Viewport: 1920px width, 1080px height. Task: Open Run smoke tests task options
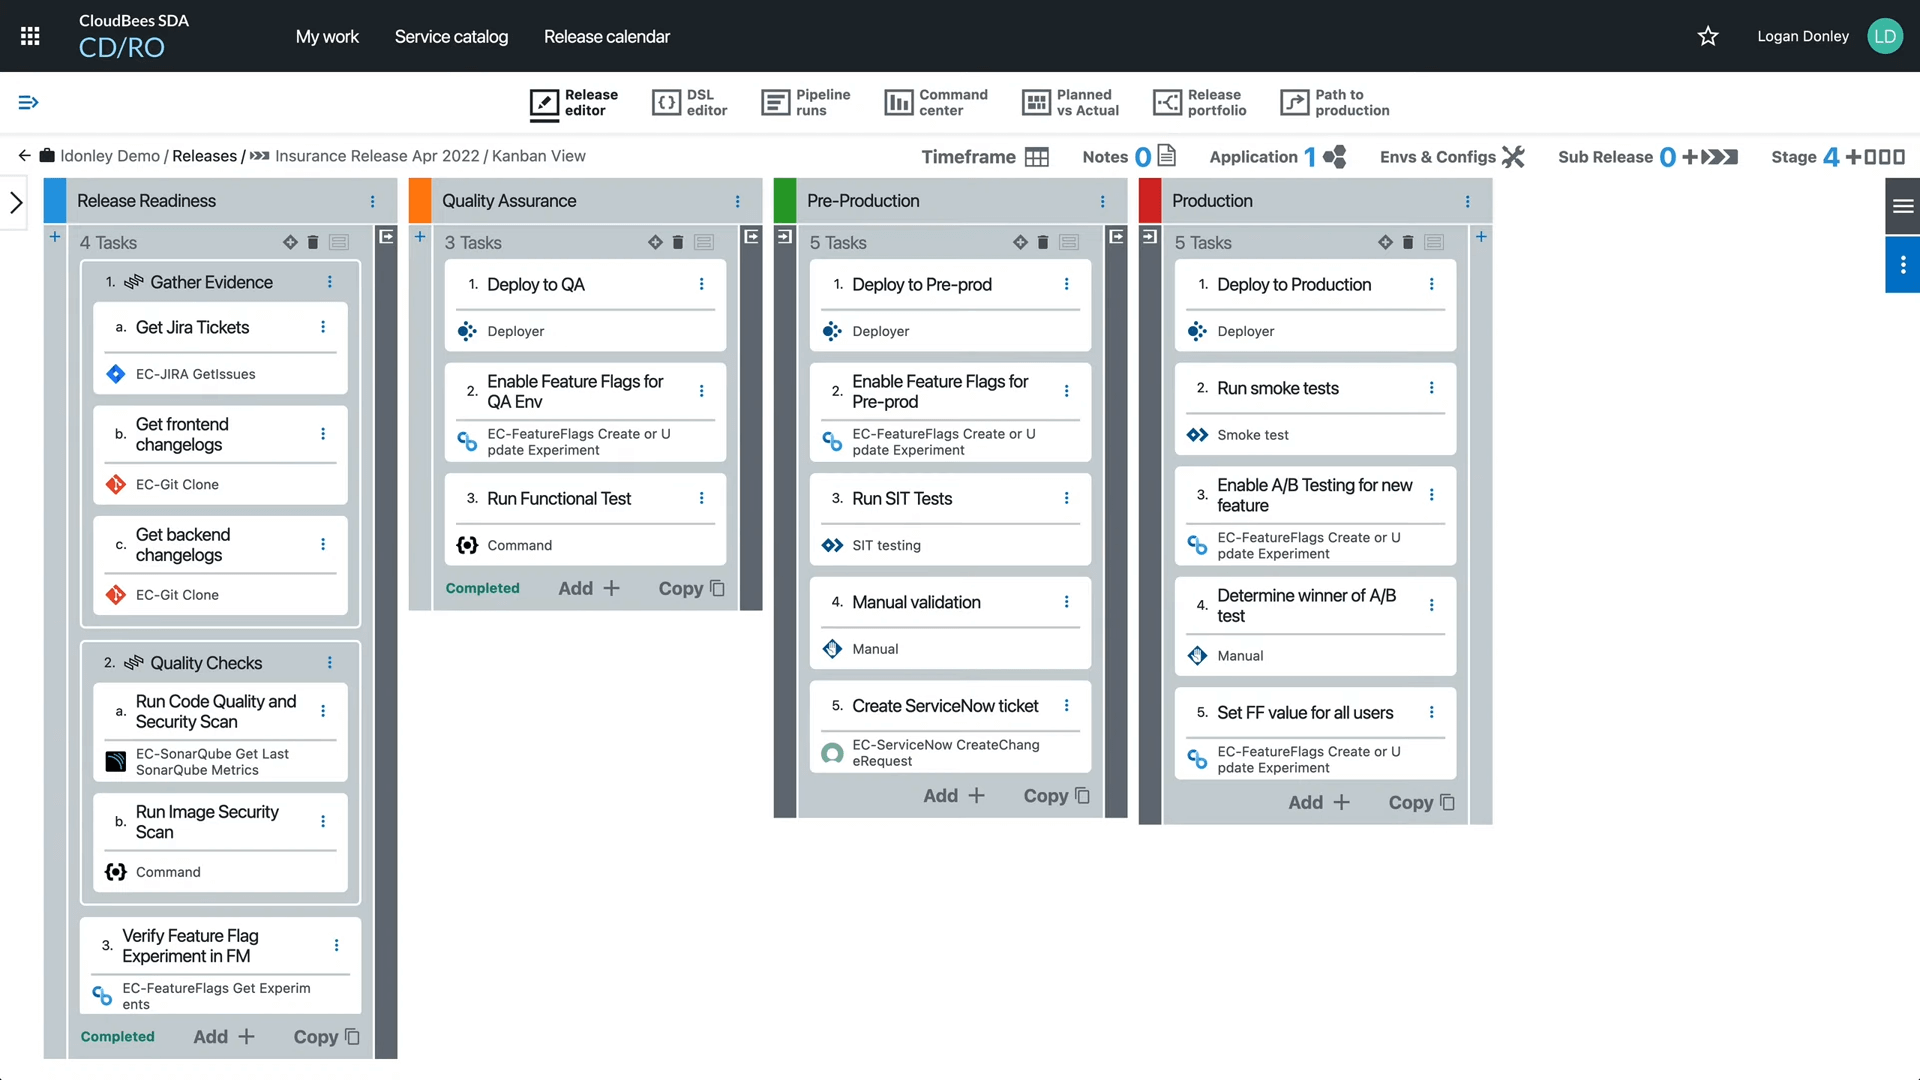tap(1432, 388)
